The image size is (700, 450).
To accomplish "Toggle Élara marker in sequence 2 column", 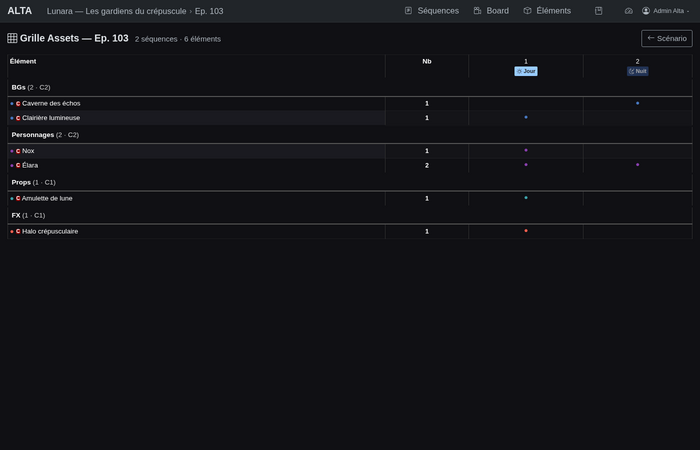I will pyautogui.click(x=638, y=165).
